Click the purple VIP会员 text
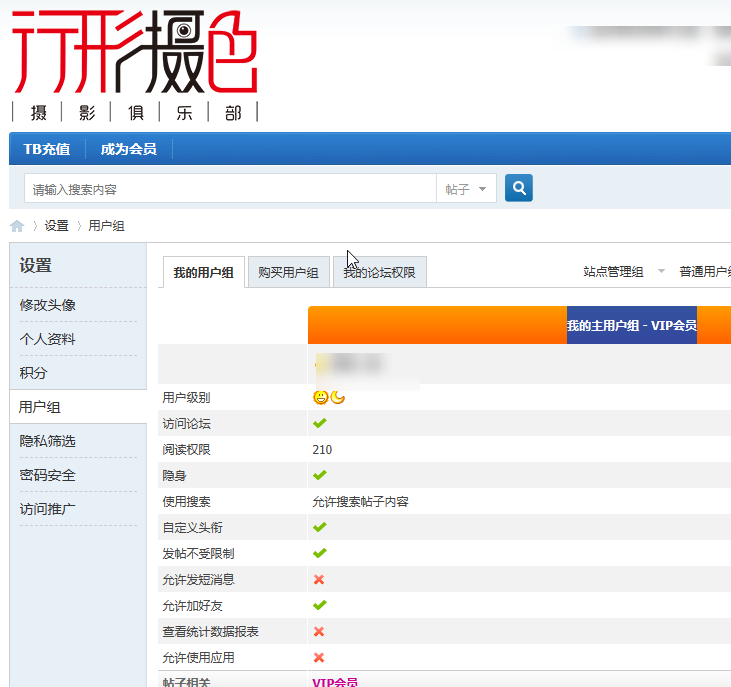The height and width of the screenshot is (687, 731). coord(335,682)
